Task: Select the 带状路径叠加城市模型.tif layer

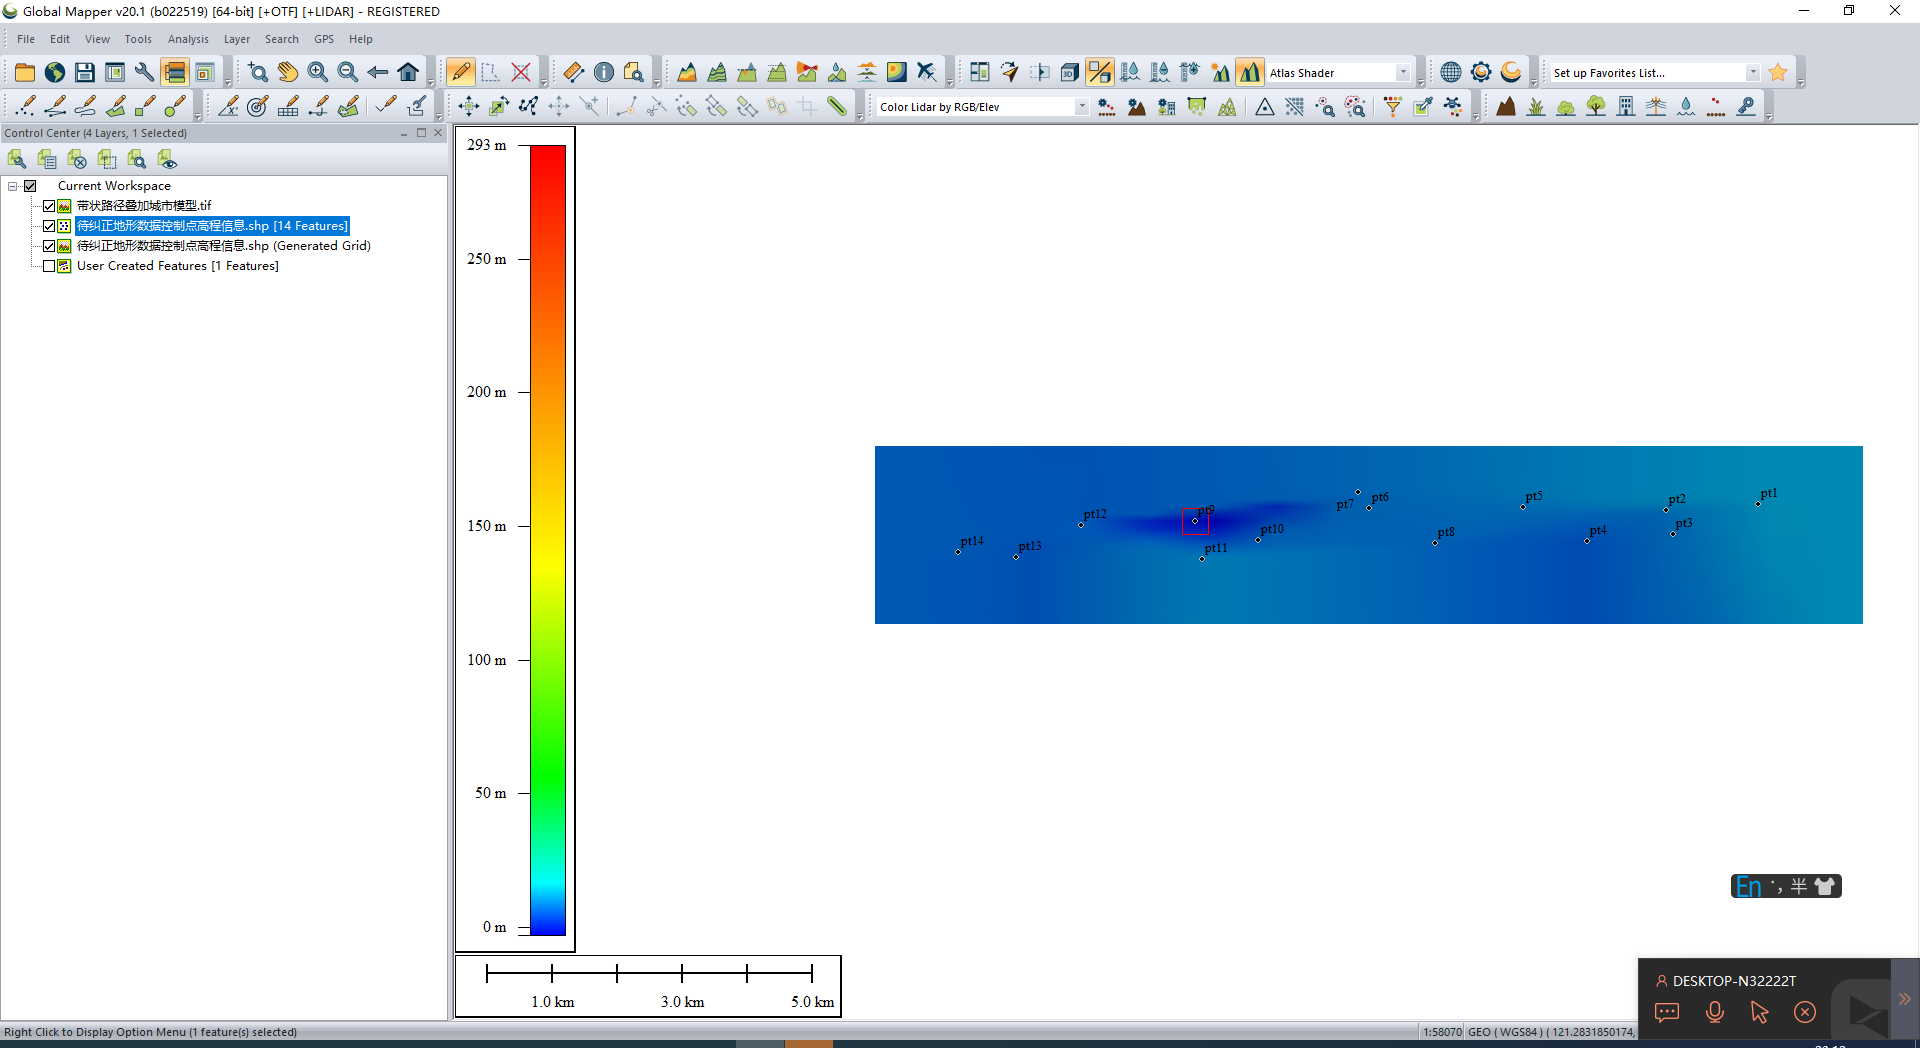Action: click(144, 206)
